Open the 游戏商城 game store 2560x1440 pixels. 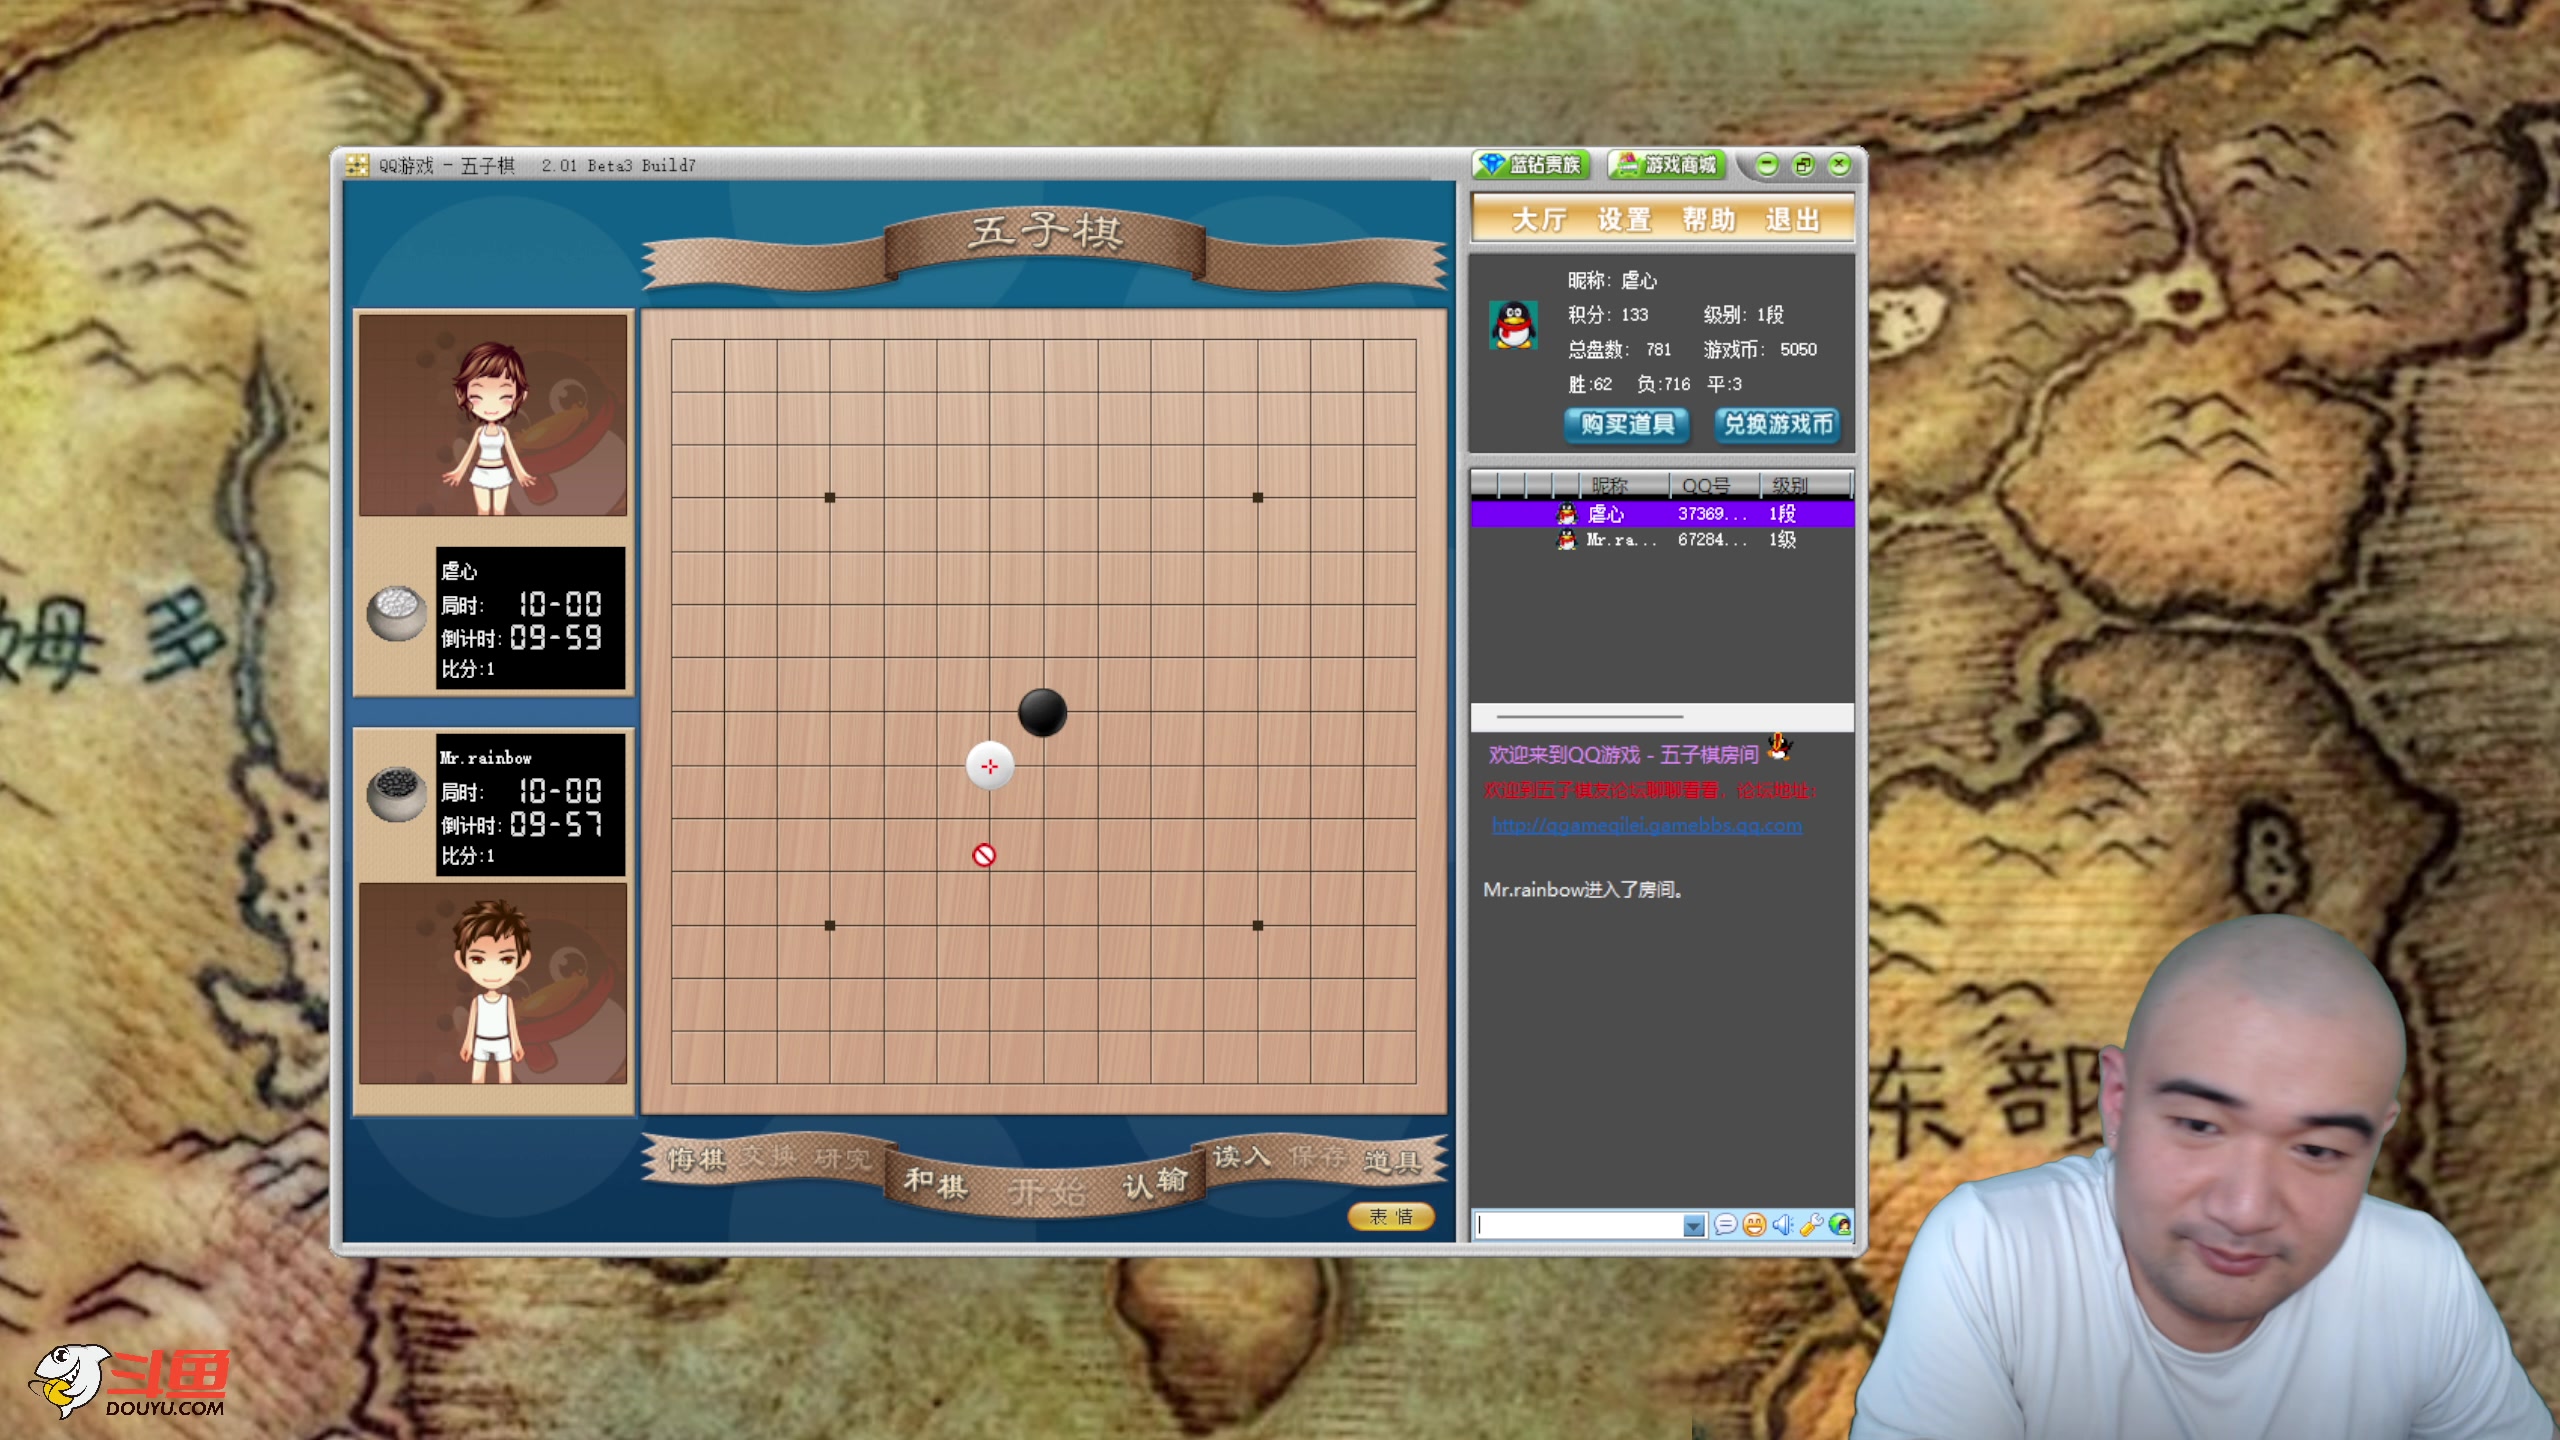[x=1667, y=165]
